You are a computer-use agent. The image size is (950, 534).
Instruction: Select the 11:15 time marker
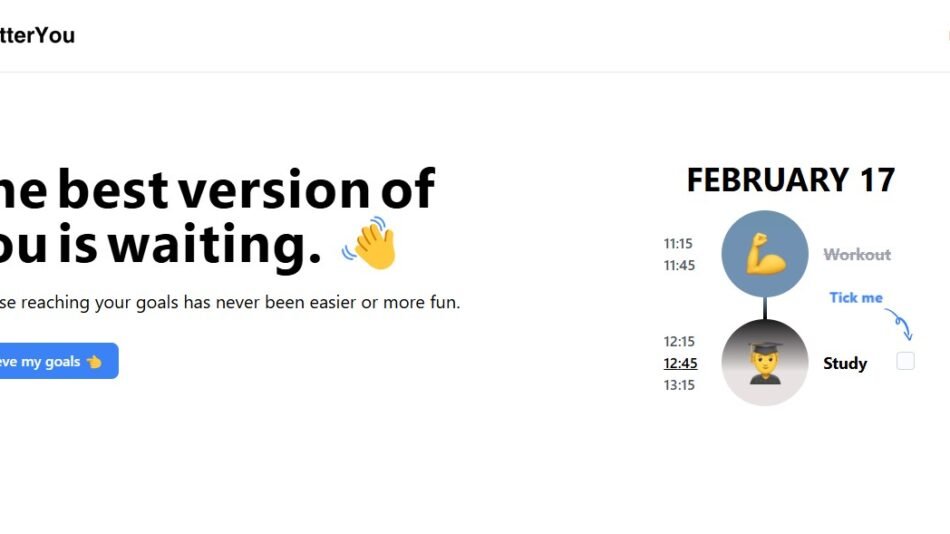(678, 243)
